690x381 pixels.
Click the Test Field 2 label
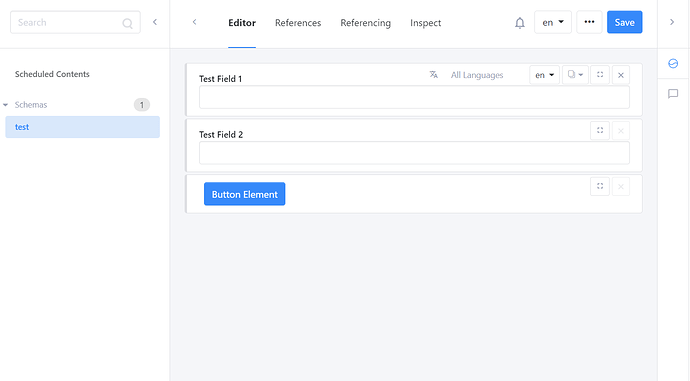221,135
